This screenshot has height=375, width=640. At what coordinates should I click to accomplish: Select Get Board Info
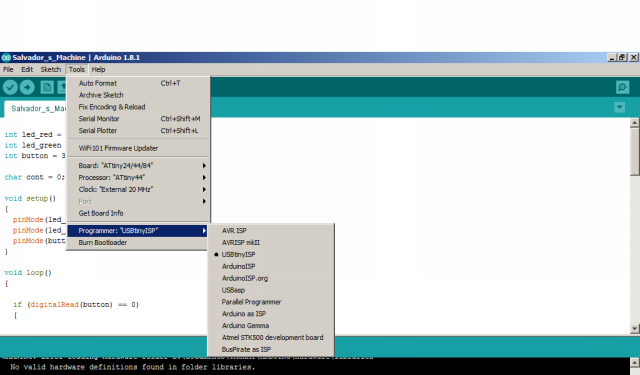[x=138, y=213]
